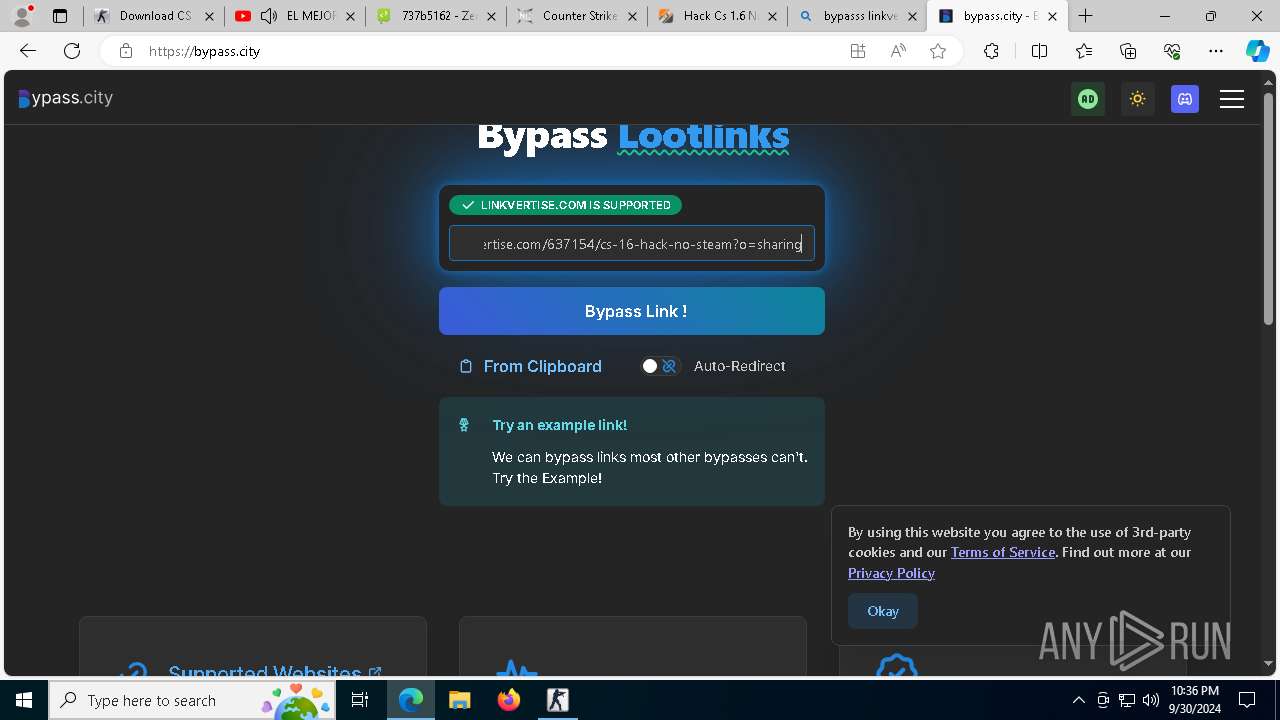Click the Read aloud icon

(x=898, y=51)
